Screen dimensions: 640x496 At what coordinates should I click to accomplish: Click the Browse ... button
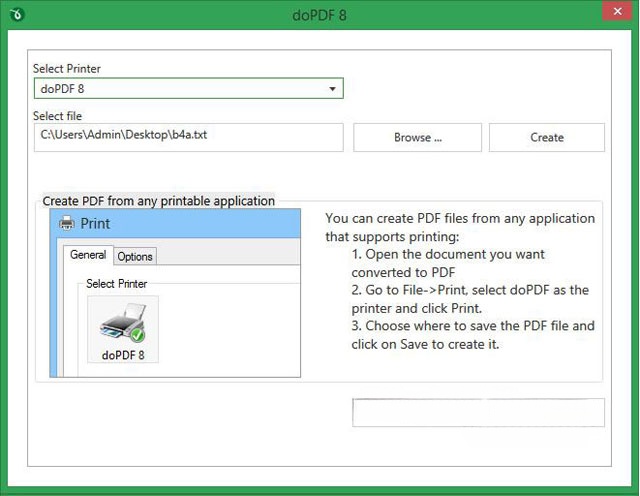(x=417, y=138)
